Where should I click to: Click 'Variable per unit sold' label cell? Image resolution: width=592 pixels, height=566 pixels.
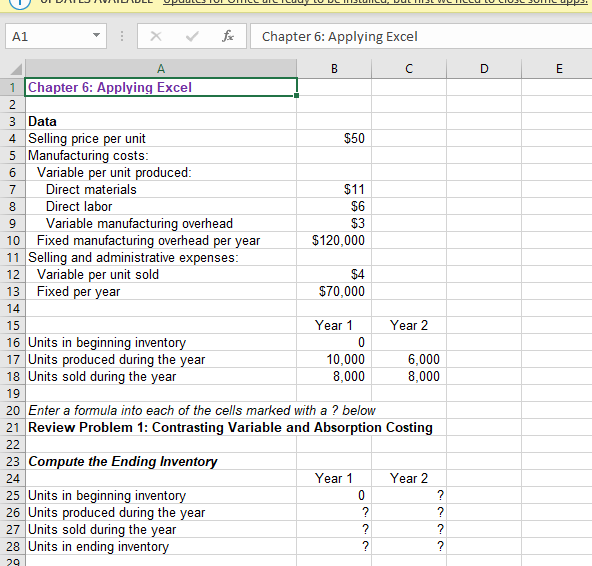(x=161, y=274)
